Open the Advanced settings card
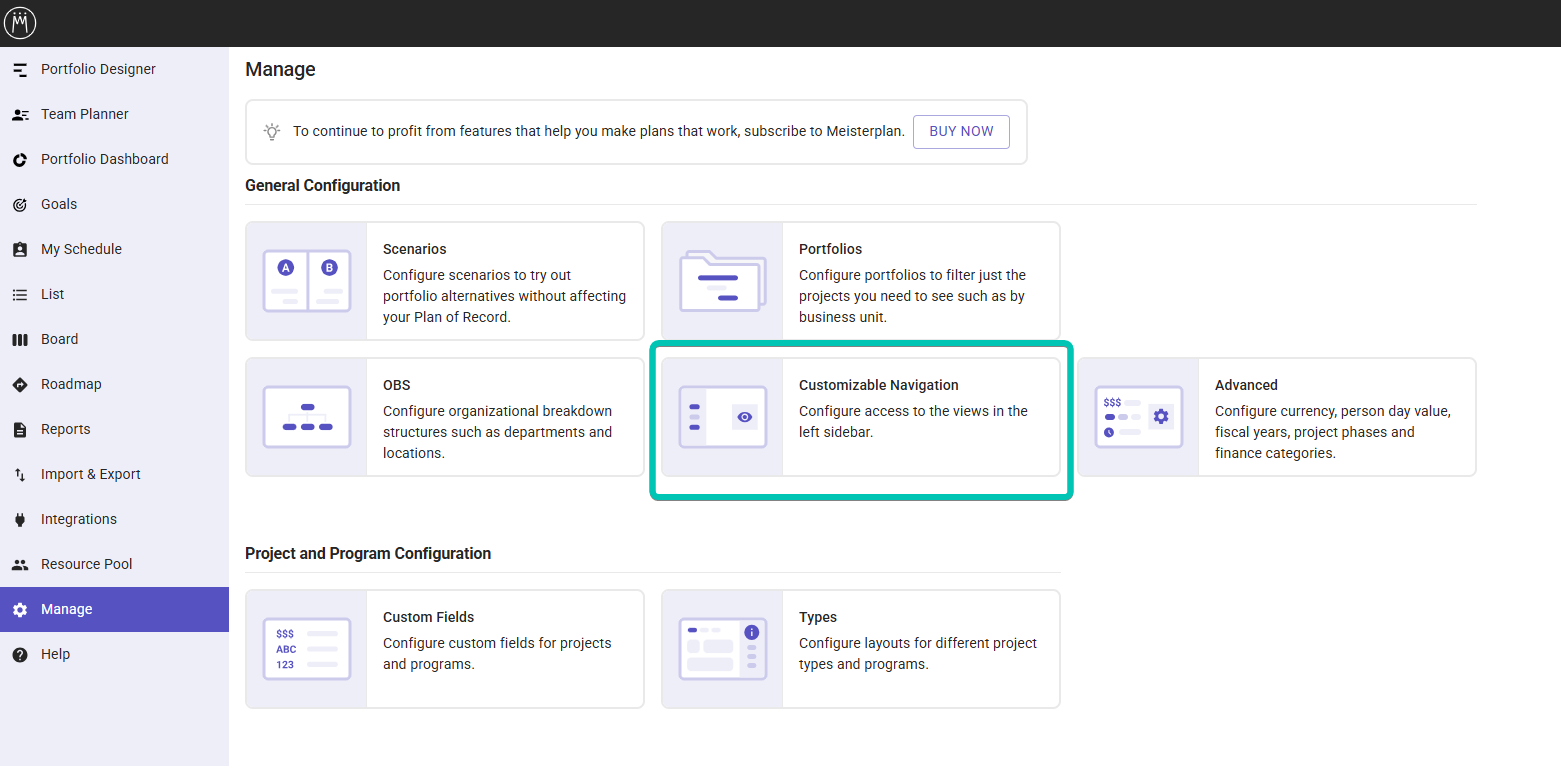Viewport: 1561px width, 766px height. coord(1276,417)
